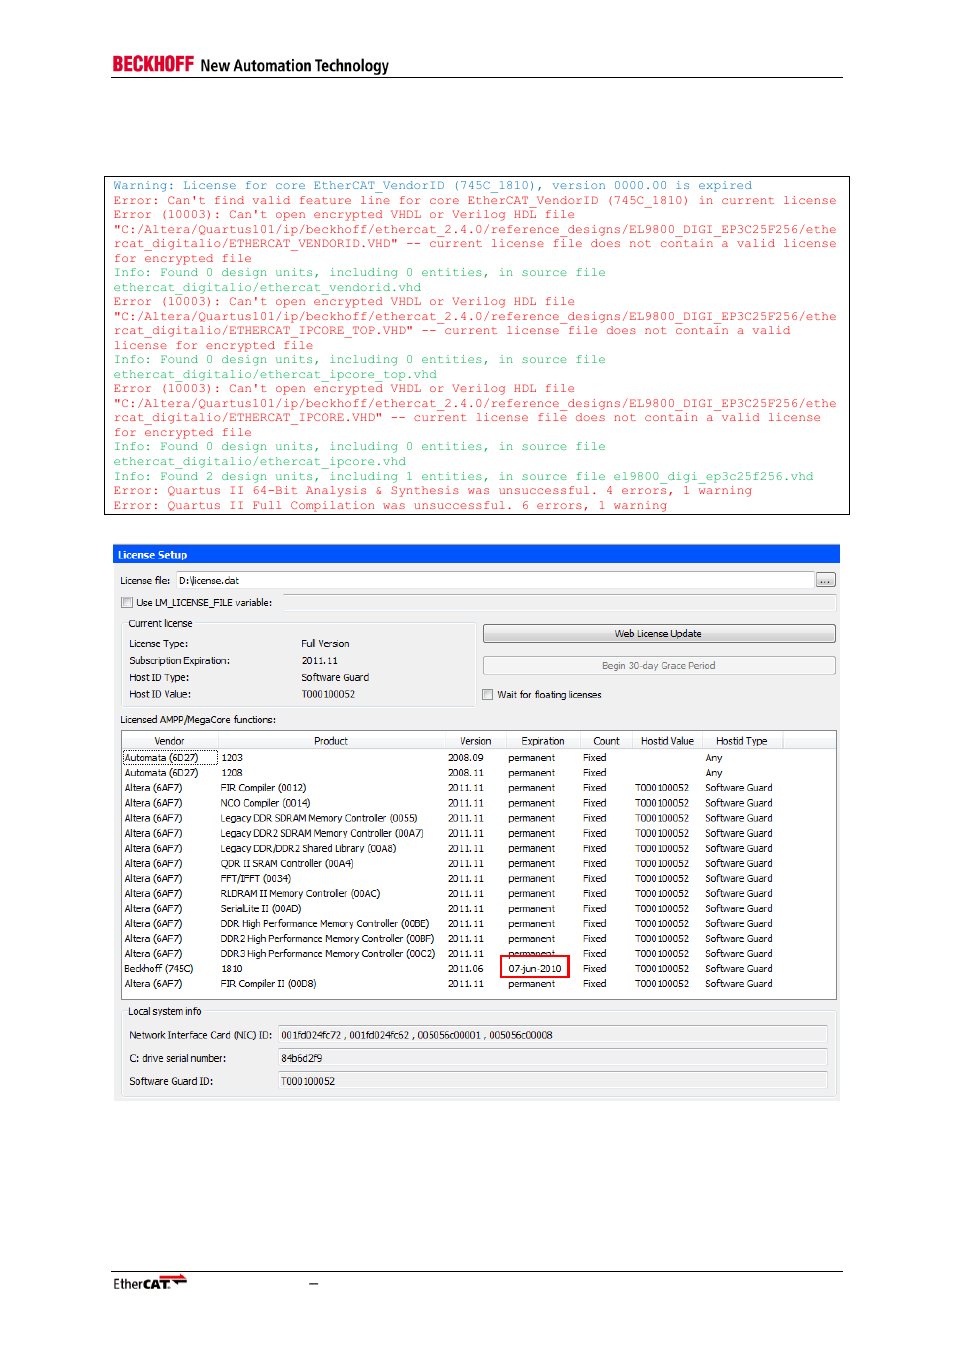Click Host ID Value T000100052 text

click(x=328, y=694)
